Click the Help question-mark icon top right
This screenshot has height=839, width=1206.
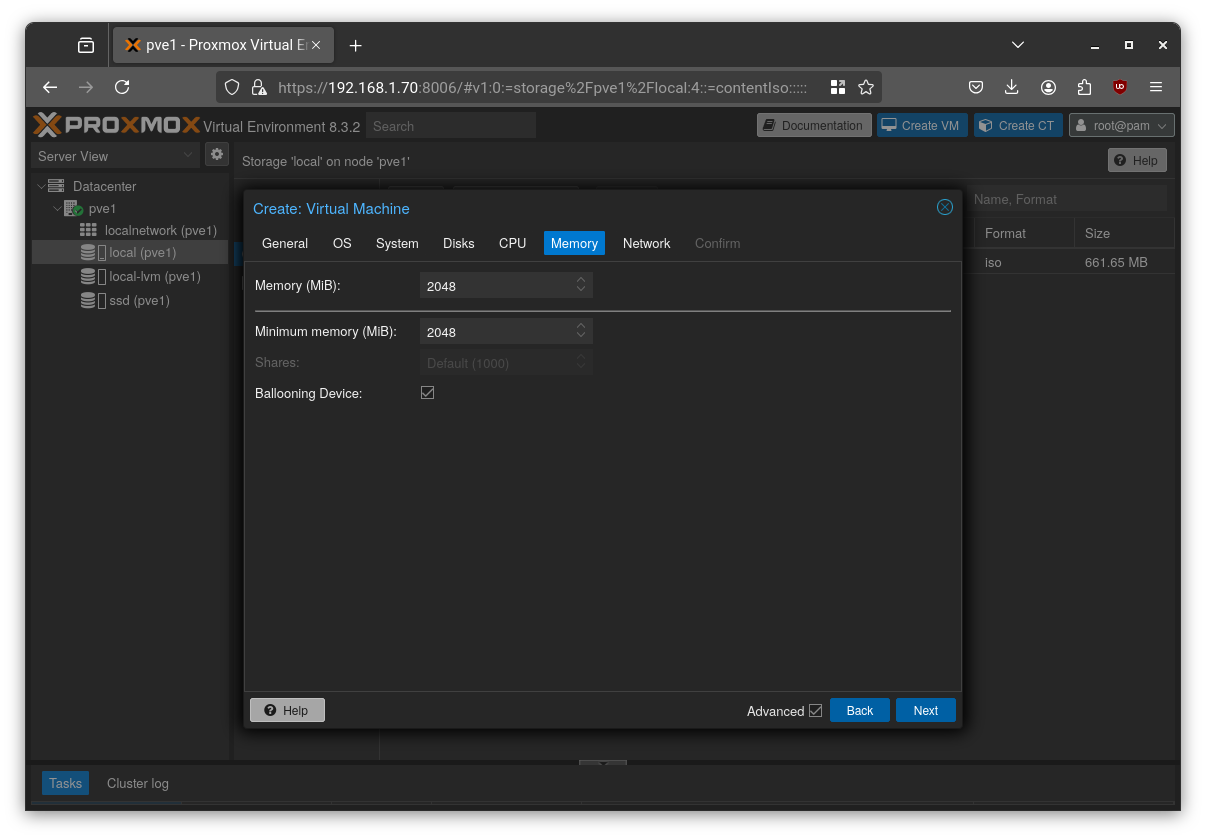pos(1118,160)
